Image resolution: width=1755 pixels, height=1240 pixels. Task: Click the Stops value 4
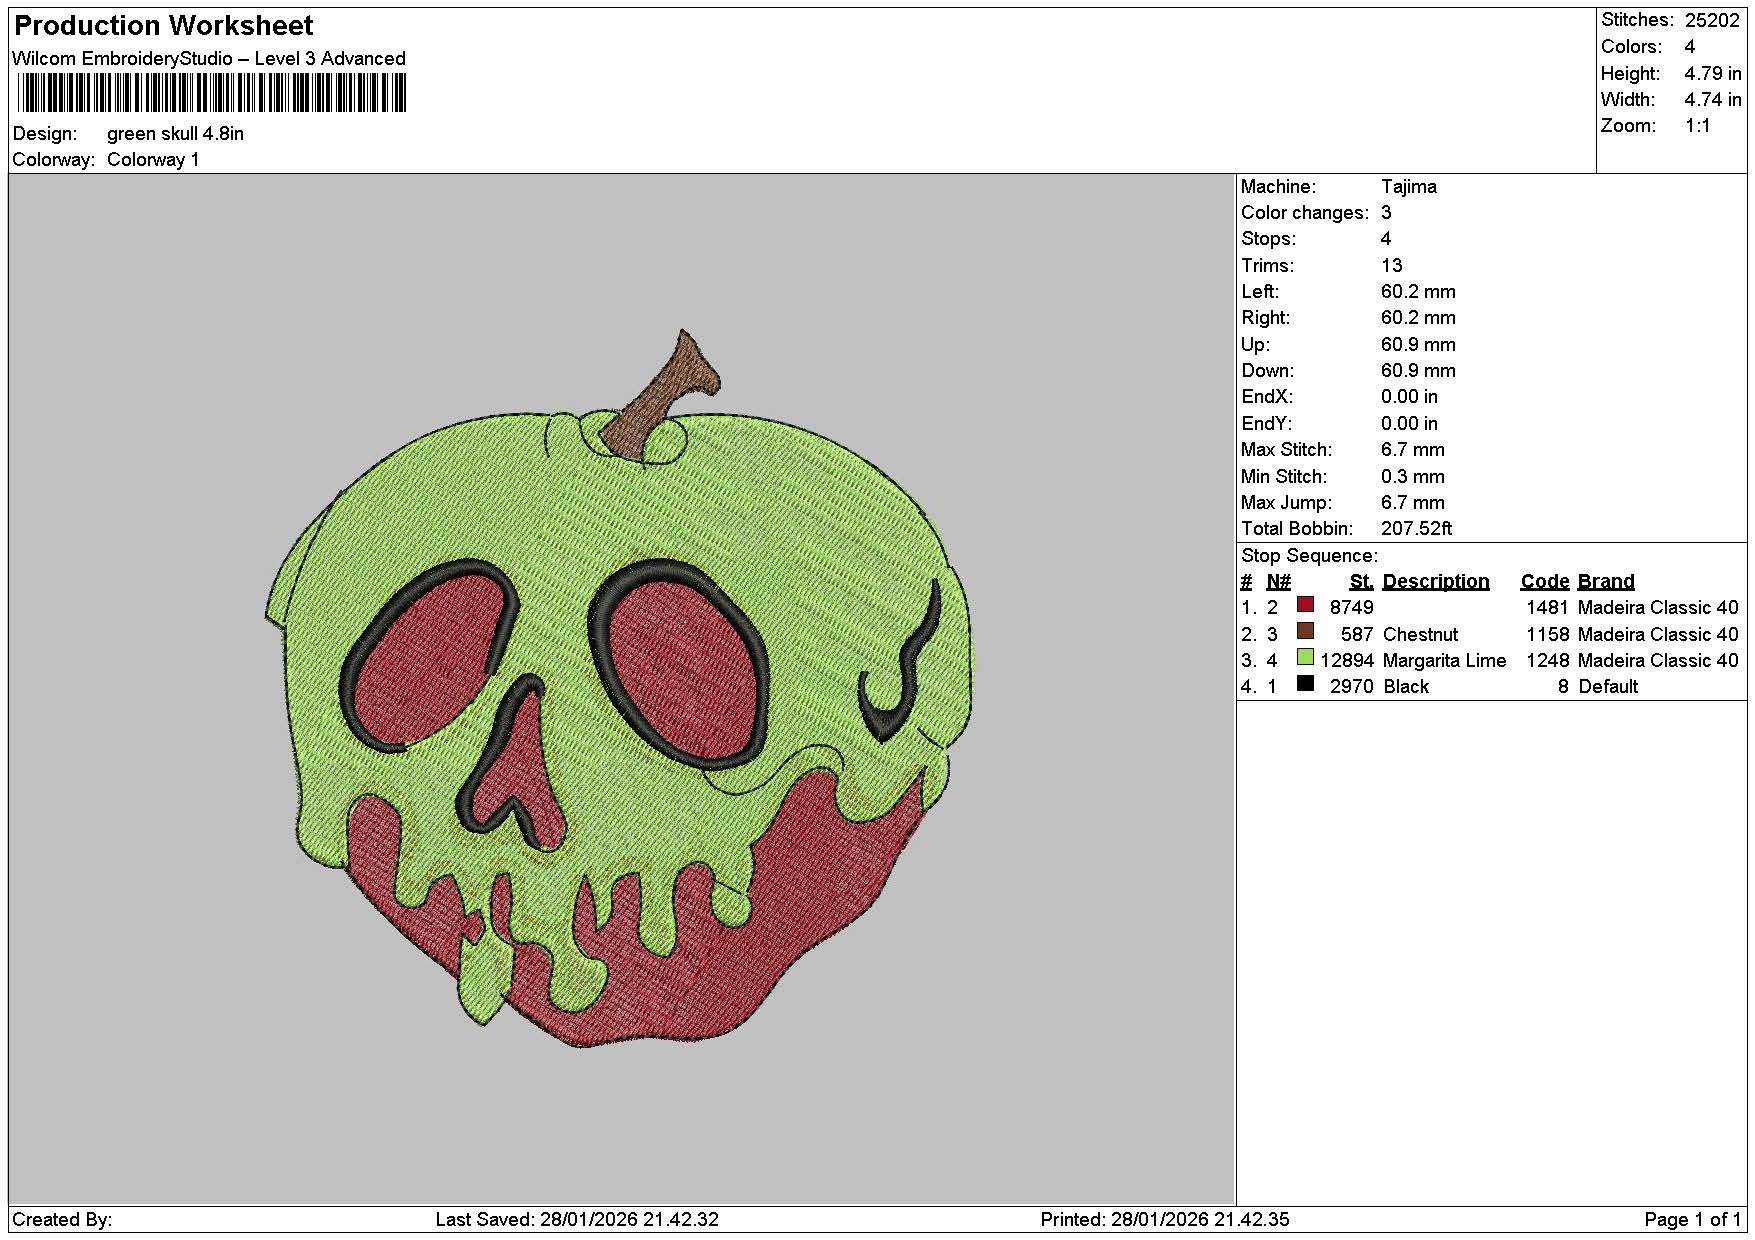point(1386,238)
